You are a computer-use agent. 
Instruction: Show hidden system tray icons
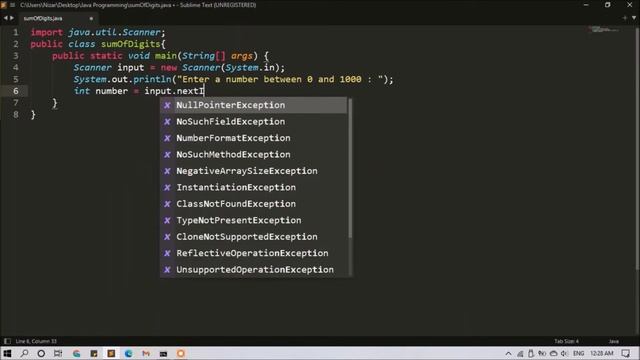tap(508, 353)
